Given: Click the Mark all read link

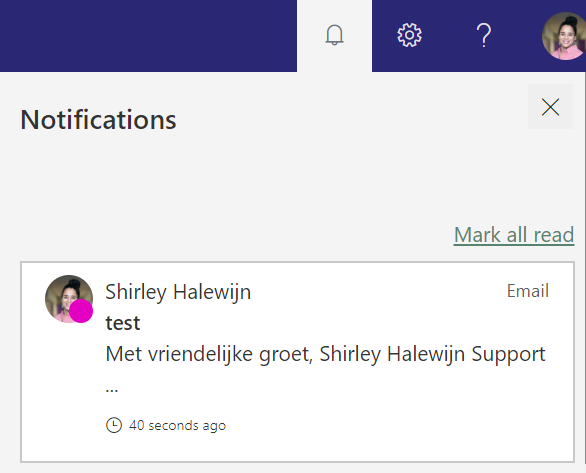Looking at the screenshot, I should point(514,235).
